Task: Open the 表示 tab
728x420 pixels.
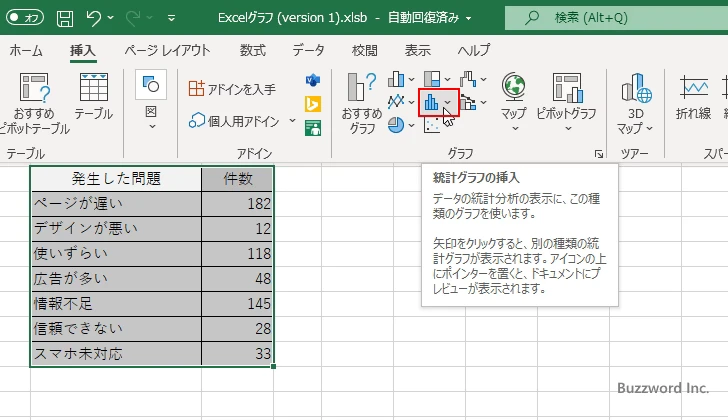Action: point(417,50)
